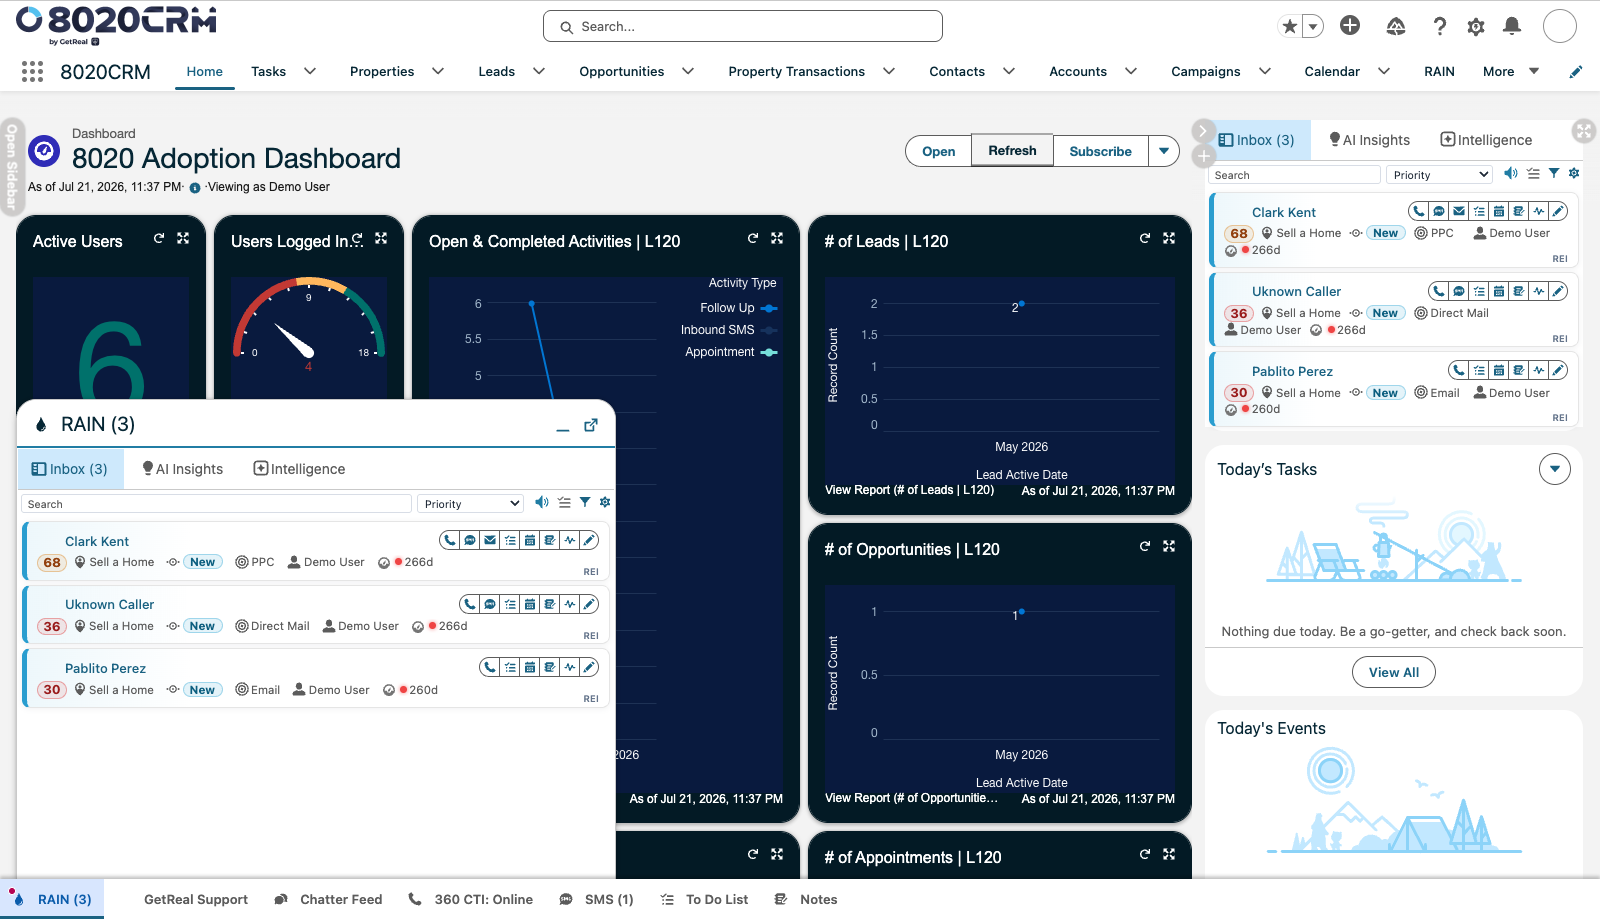Viewport: 1600px width, 919px height.
Task: Open 360 CTI: Online utility bar item
Action: 471,899
